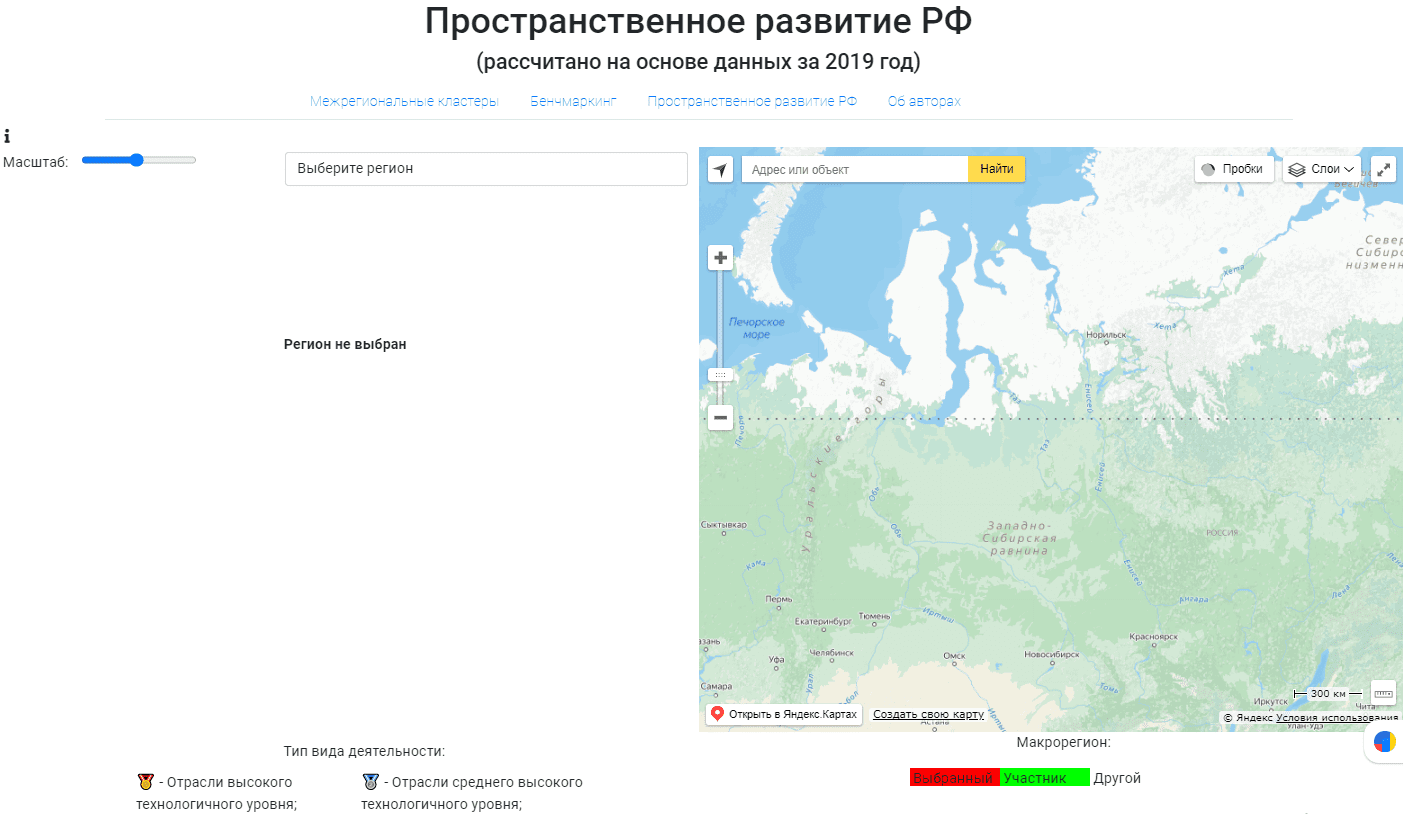The image size is (1403, 814).
Task: Open the map fullscreen expand icon
Action: [x=1383, y=169]
